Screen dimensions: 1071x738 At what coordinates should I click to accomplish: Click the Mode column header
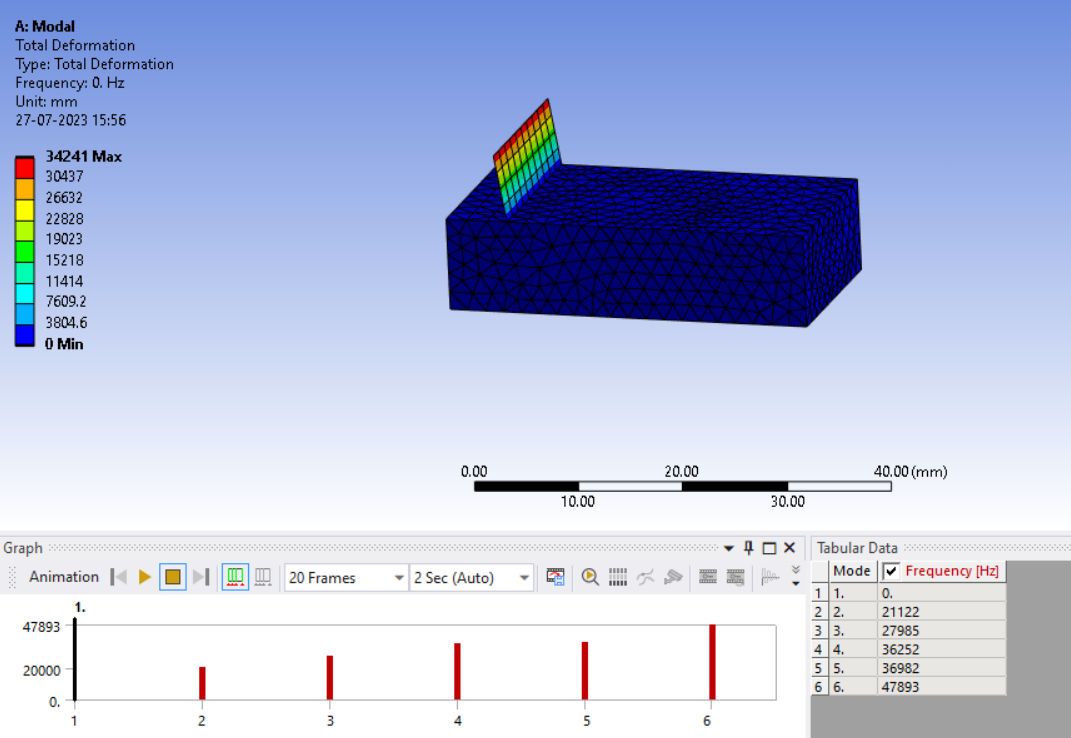point(852,571)
